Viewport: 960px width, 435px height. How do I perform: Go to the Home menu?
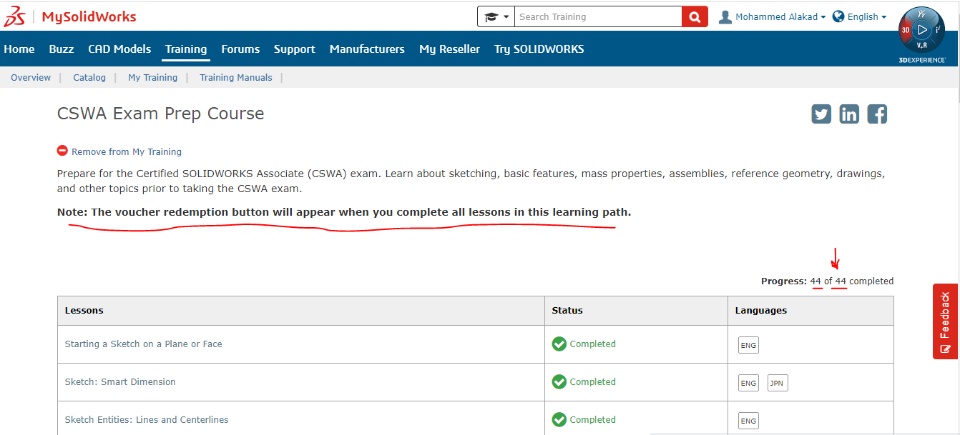point(19,49)
